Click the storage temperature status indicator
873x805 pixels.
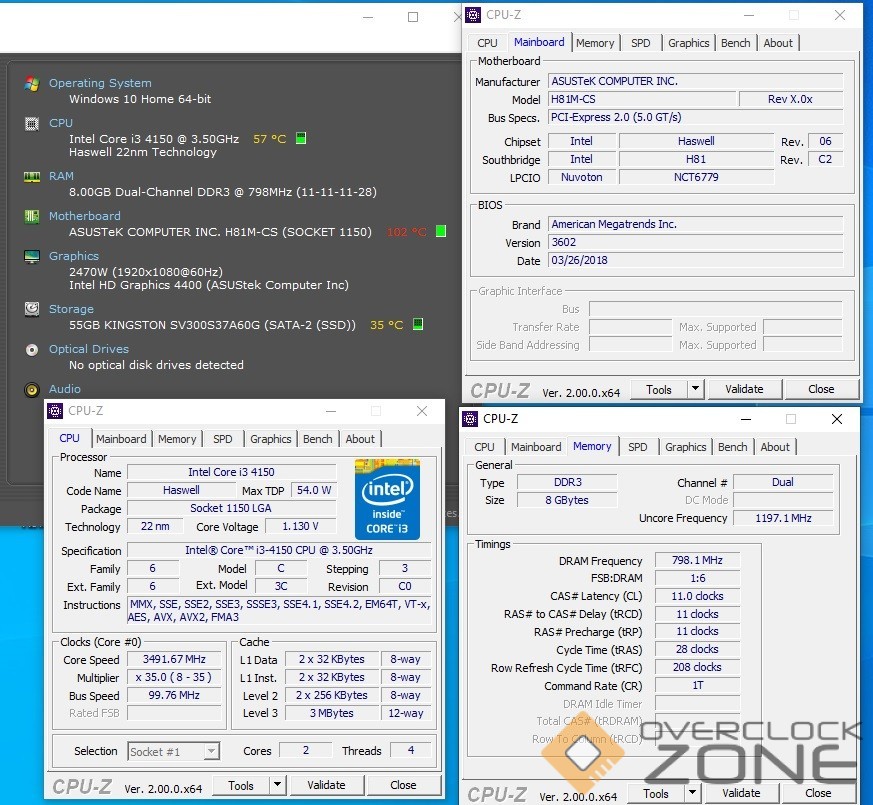point(418,325)
